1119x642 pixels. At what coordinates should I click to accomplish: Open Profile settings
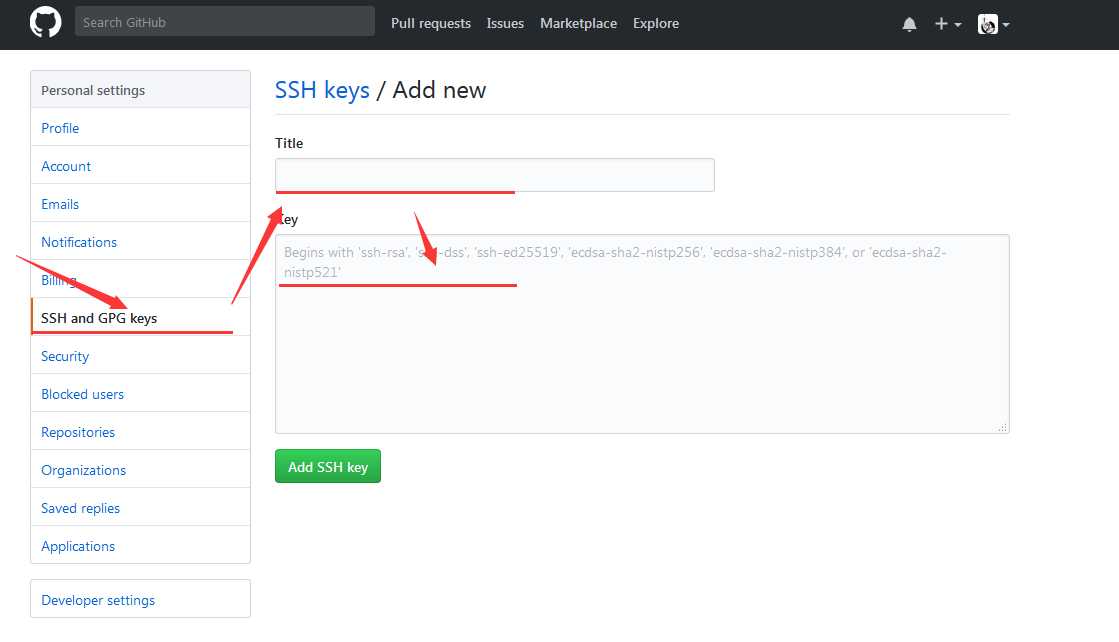click(141, 128)
